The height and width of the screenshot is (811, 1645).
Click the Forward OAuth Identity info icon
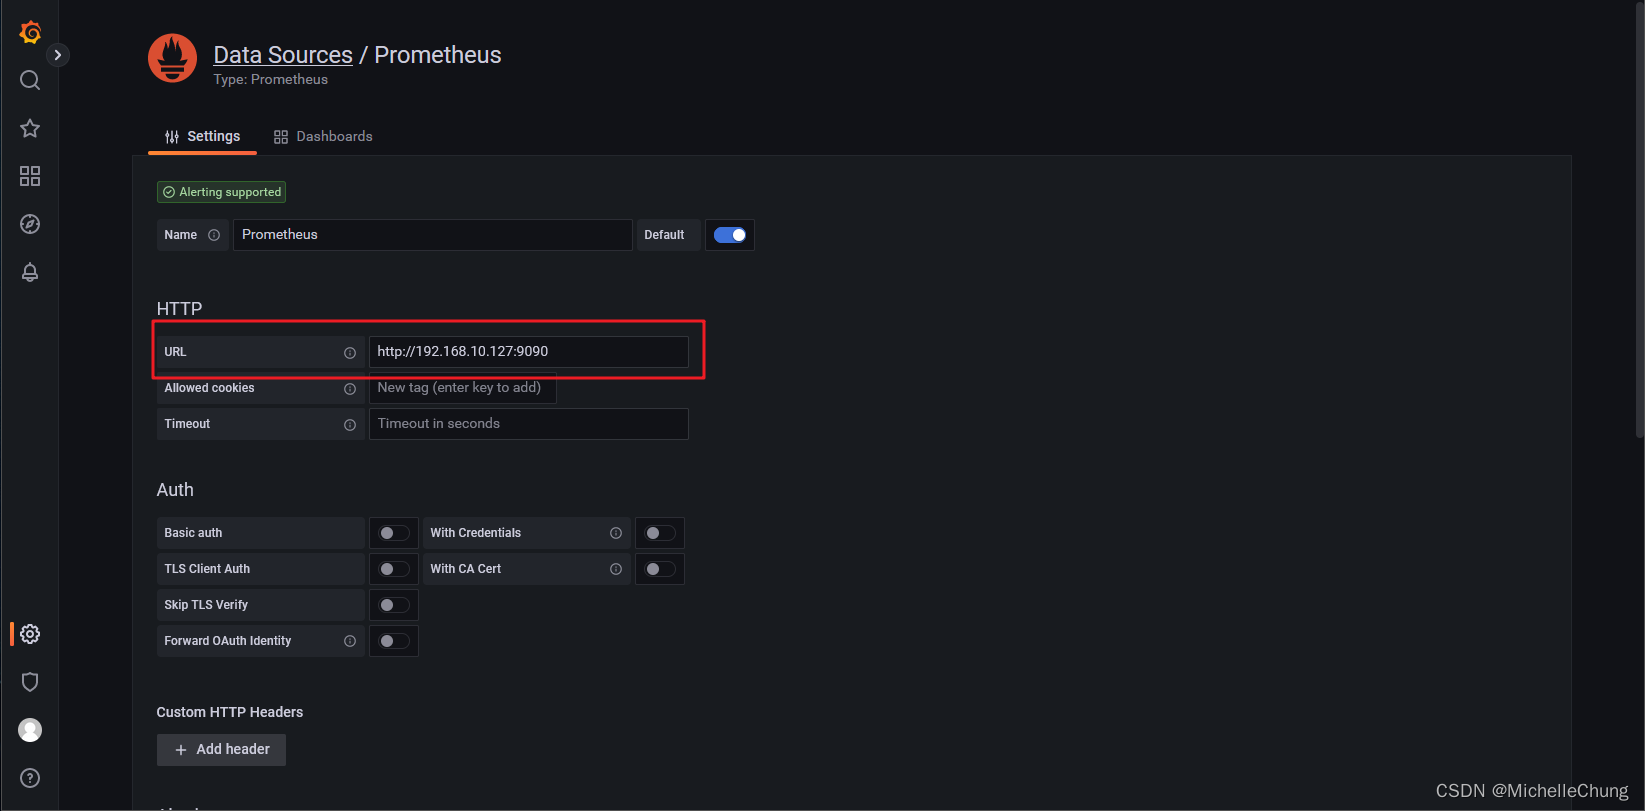(x=350, y=641)
